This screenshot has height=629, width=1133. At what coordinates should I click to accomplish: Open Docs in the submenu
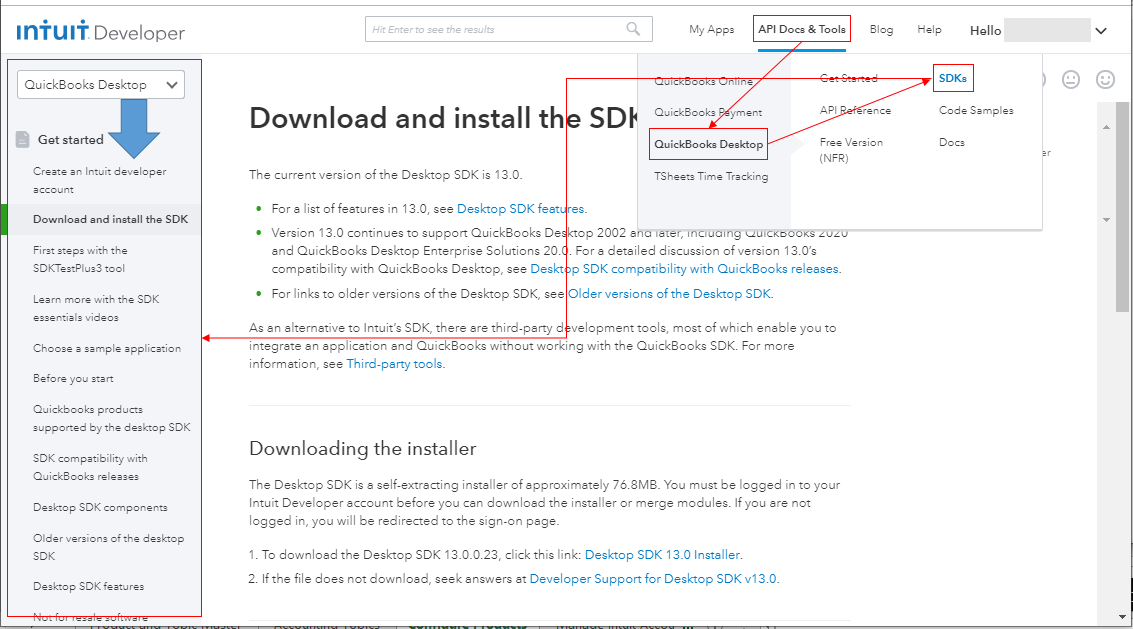click(x=952, y=142)
